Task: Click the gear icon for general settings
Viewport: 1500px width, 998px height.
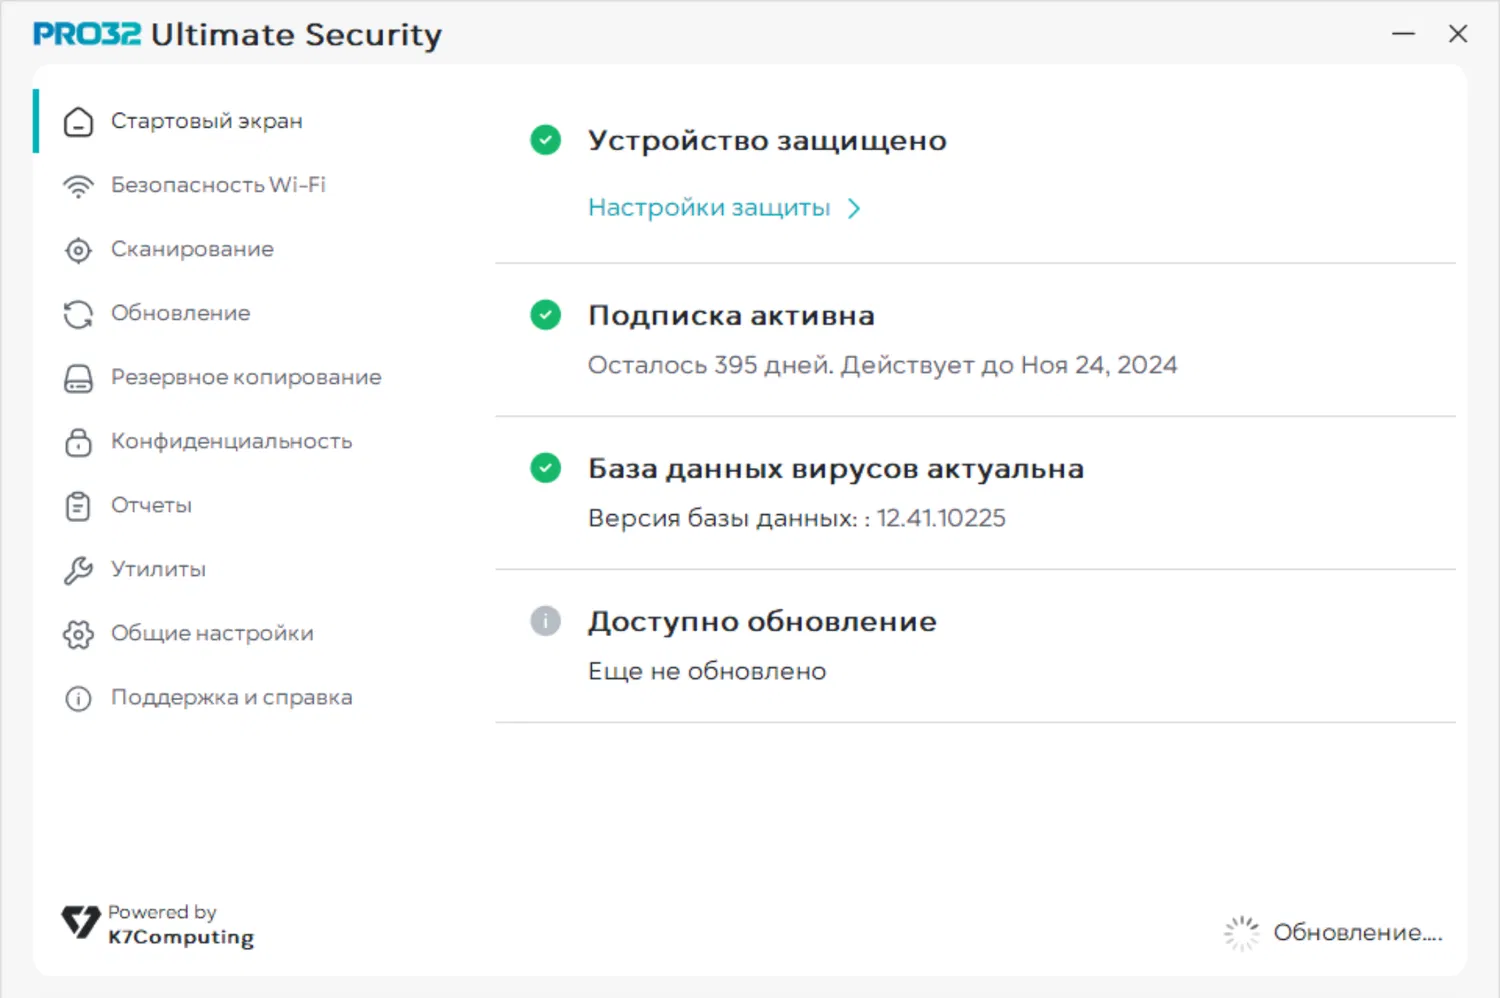Action: pos(78,634)
